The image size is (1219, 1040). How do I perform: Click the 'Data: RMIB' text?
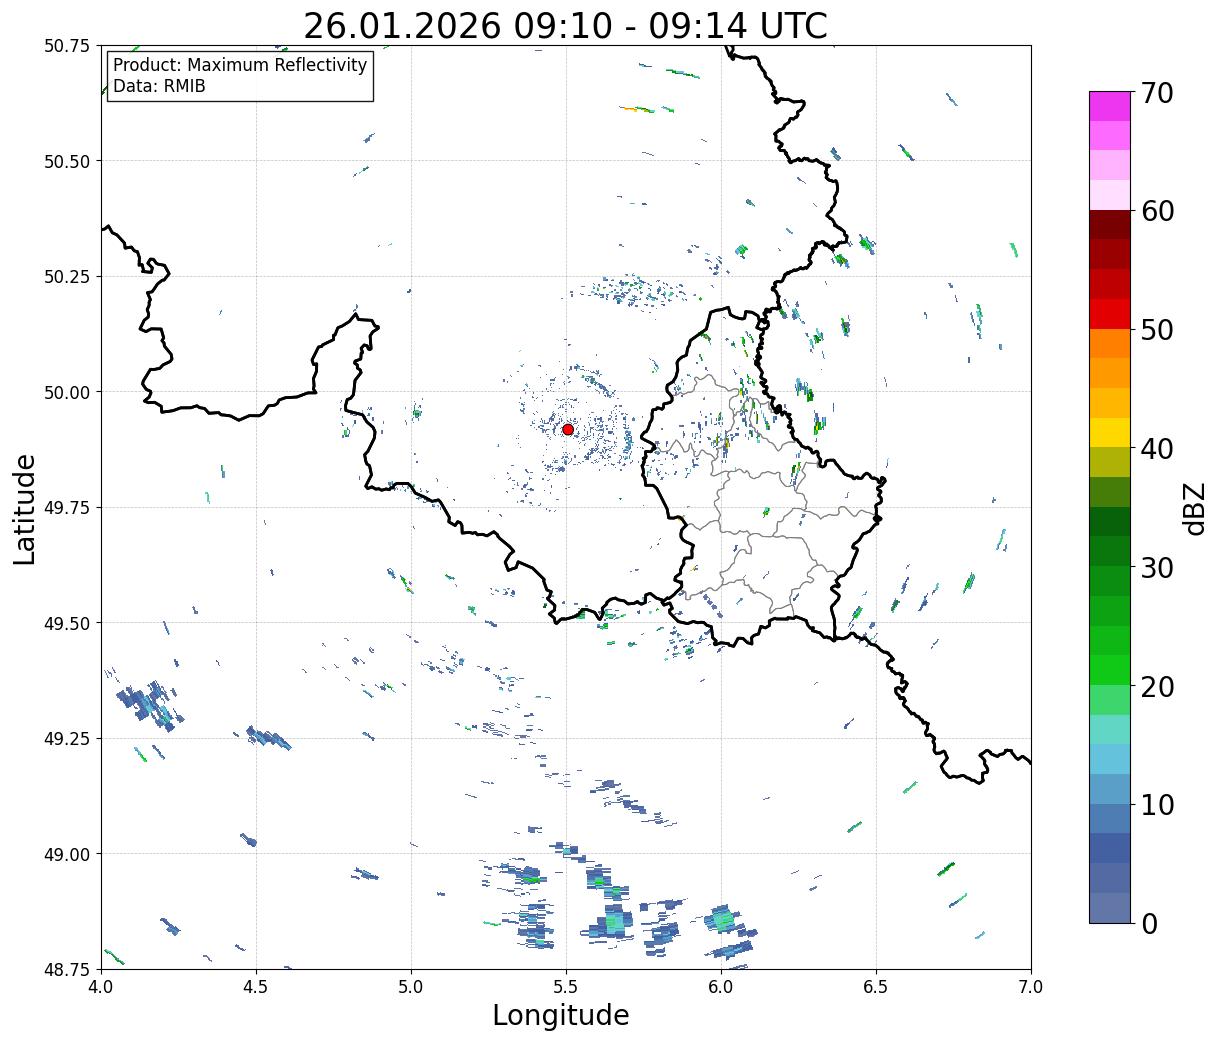[x=159, y=86]
